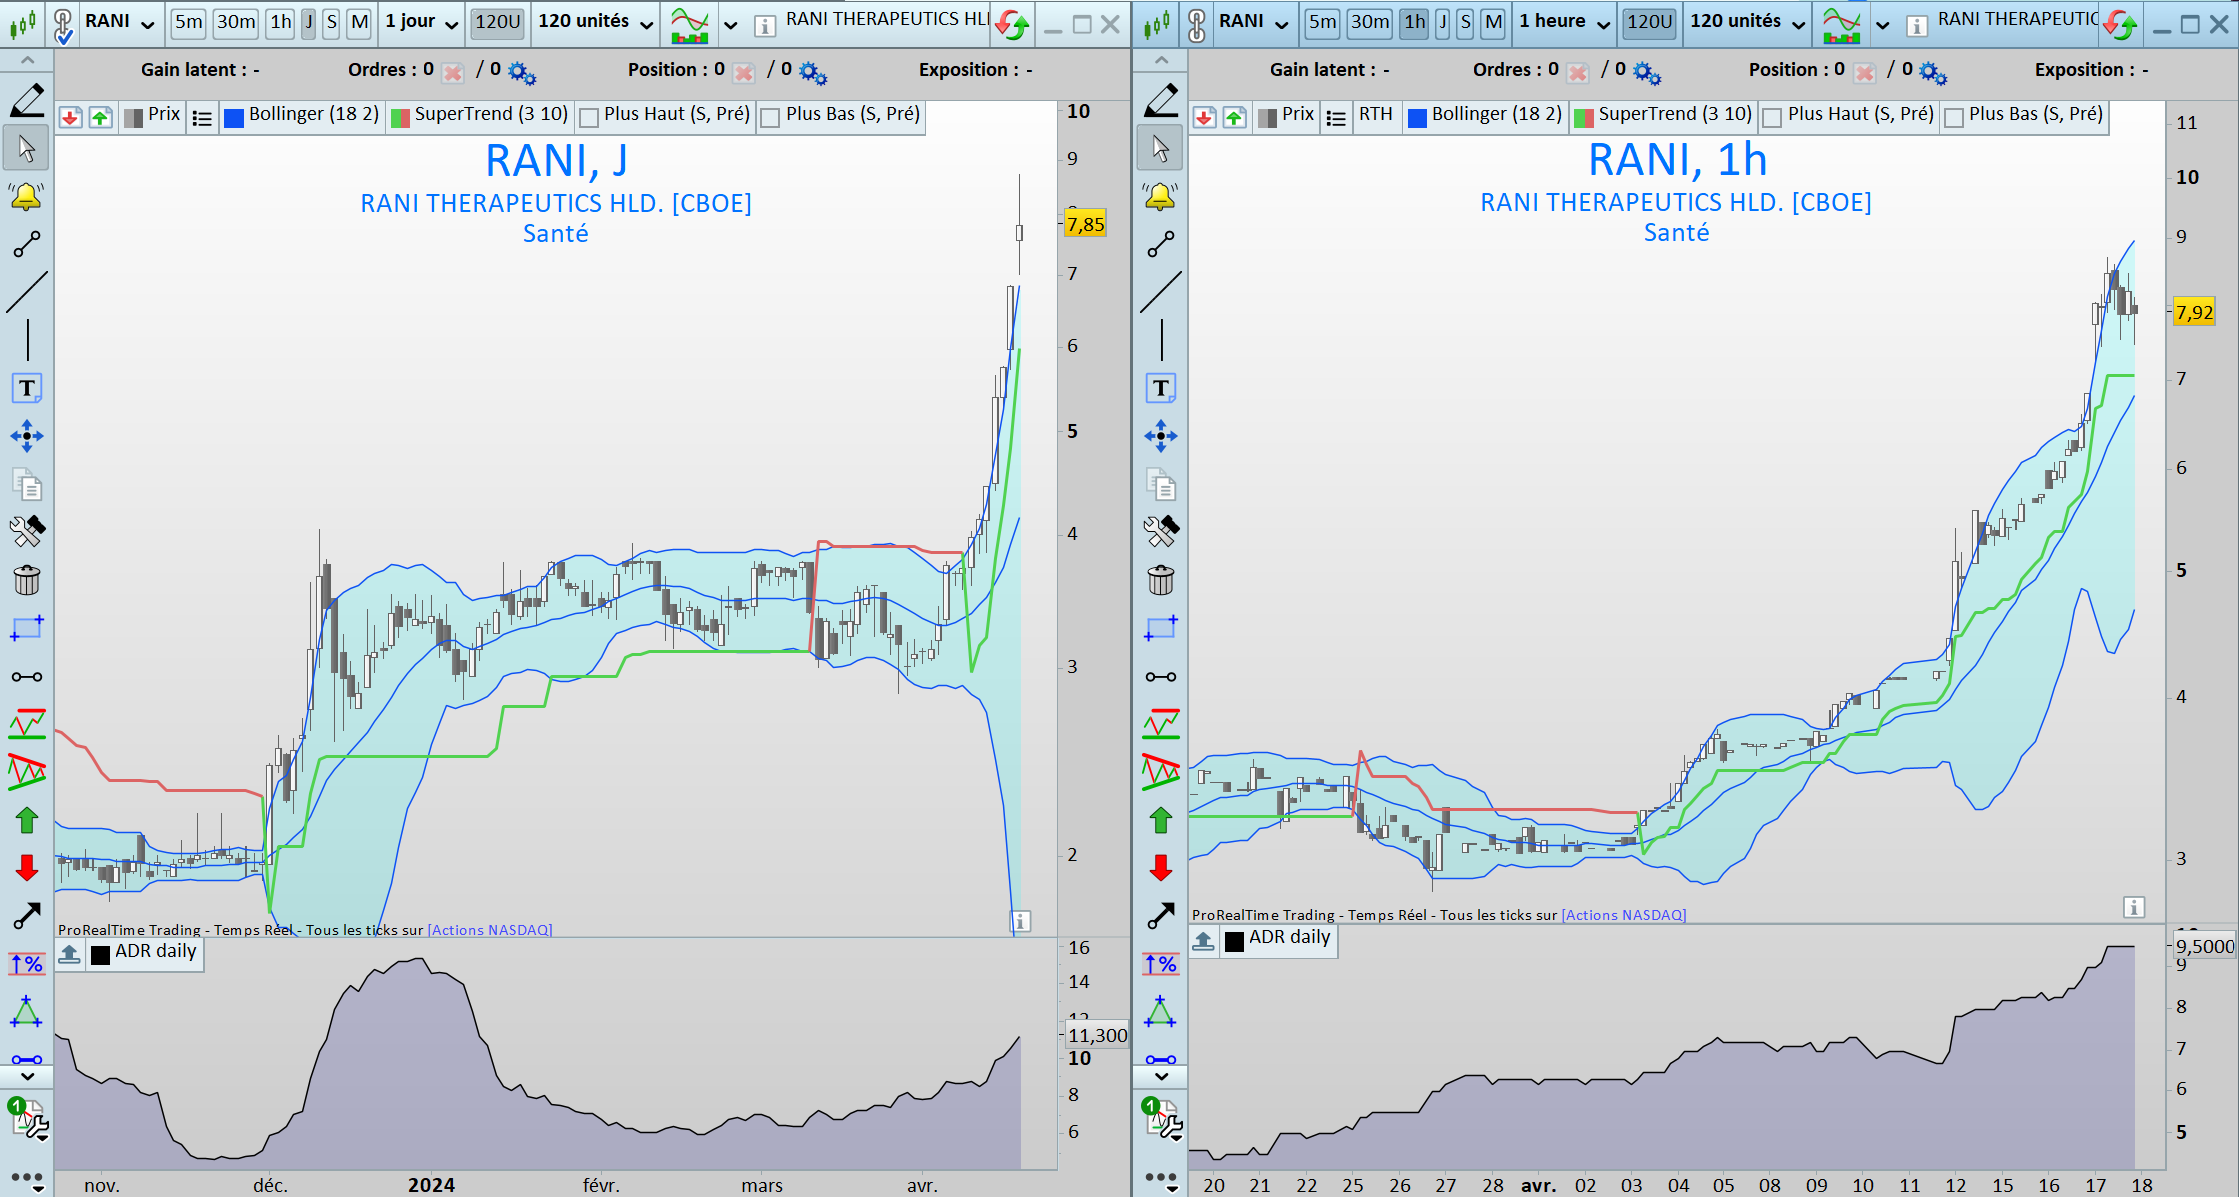2239x1197 pixels.
Task: Open the hammer and wrench settings in right sidebar
Action: coord(1161,531)
